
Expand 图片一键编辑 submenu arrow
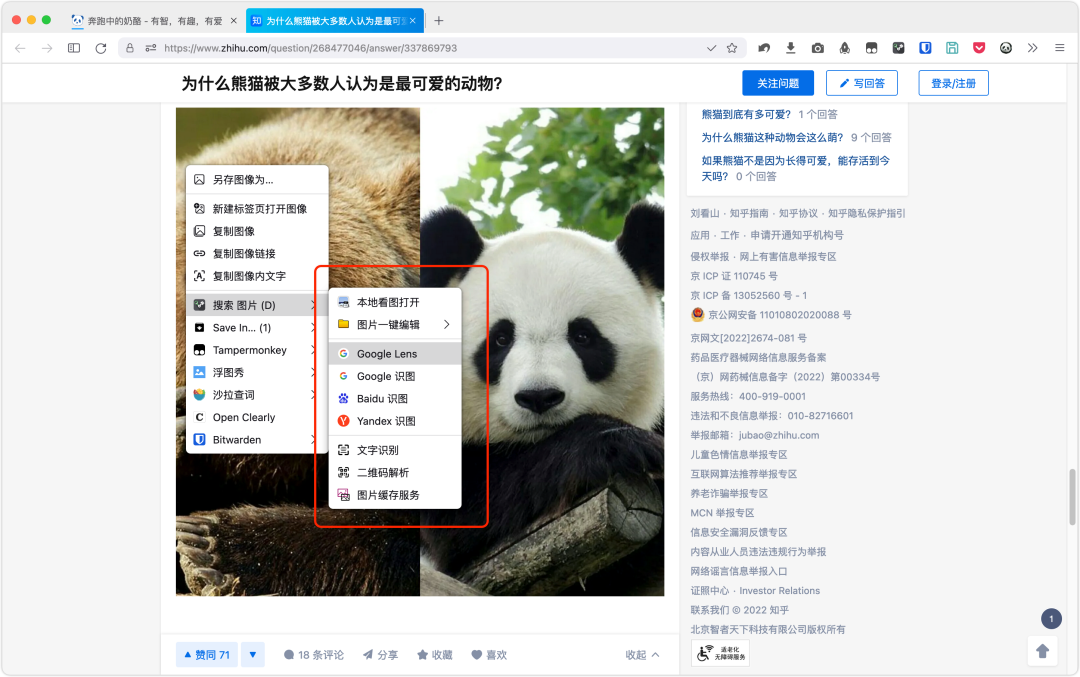tap(446, 324)
